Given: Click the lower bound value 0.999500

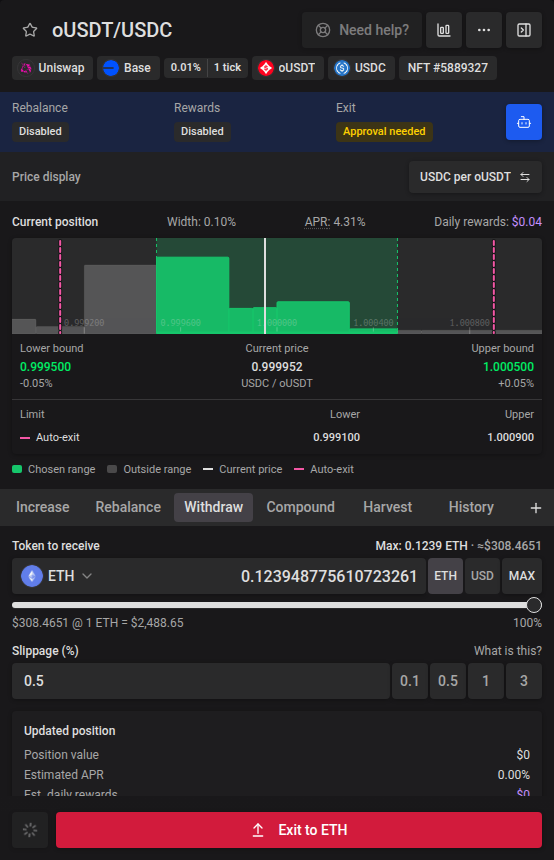Looking at the screenshot, I should tap(46, 367).
